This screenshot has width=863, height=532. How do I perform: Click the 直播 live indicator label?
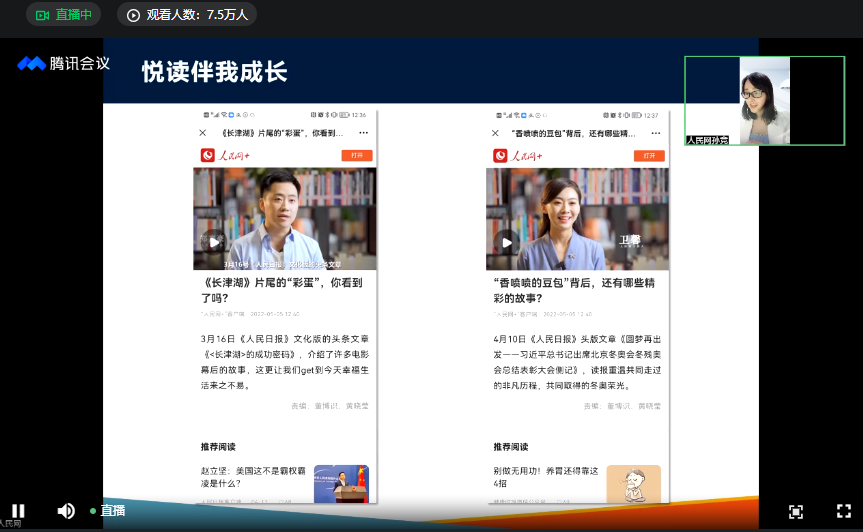coord(113,511)
